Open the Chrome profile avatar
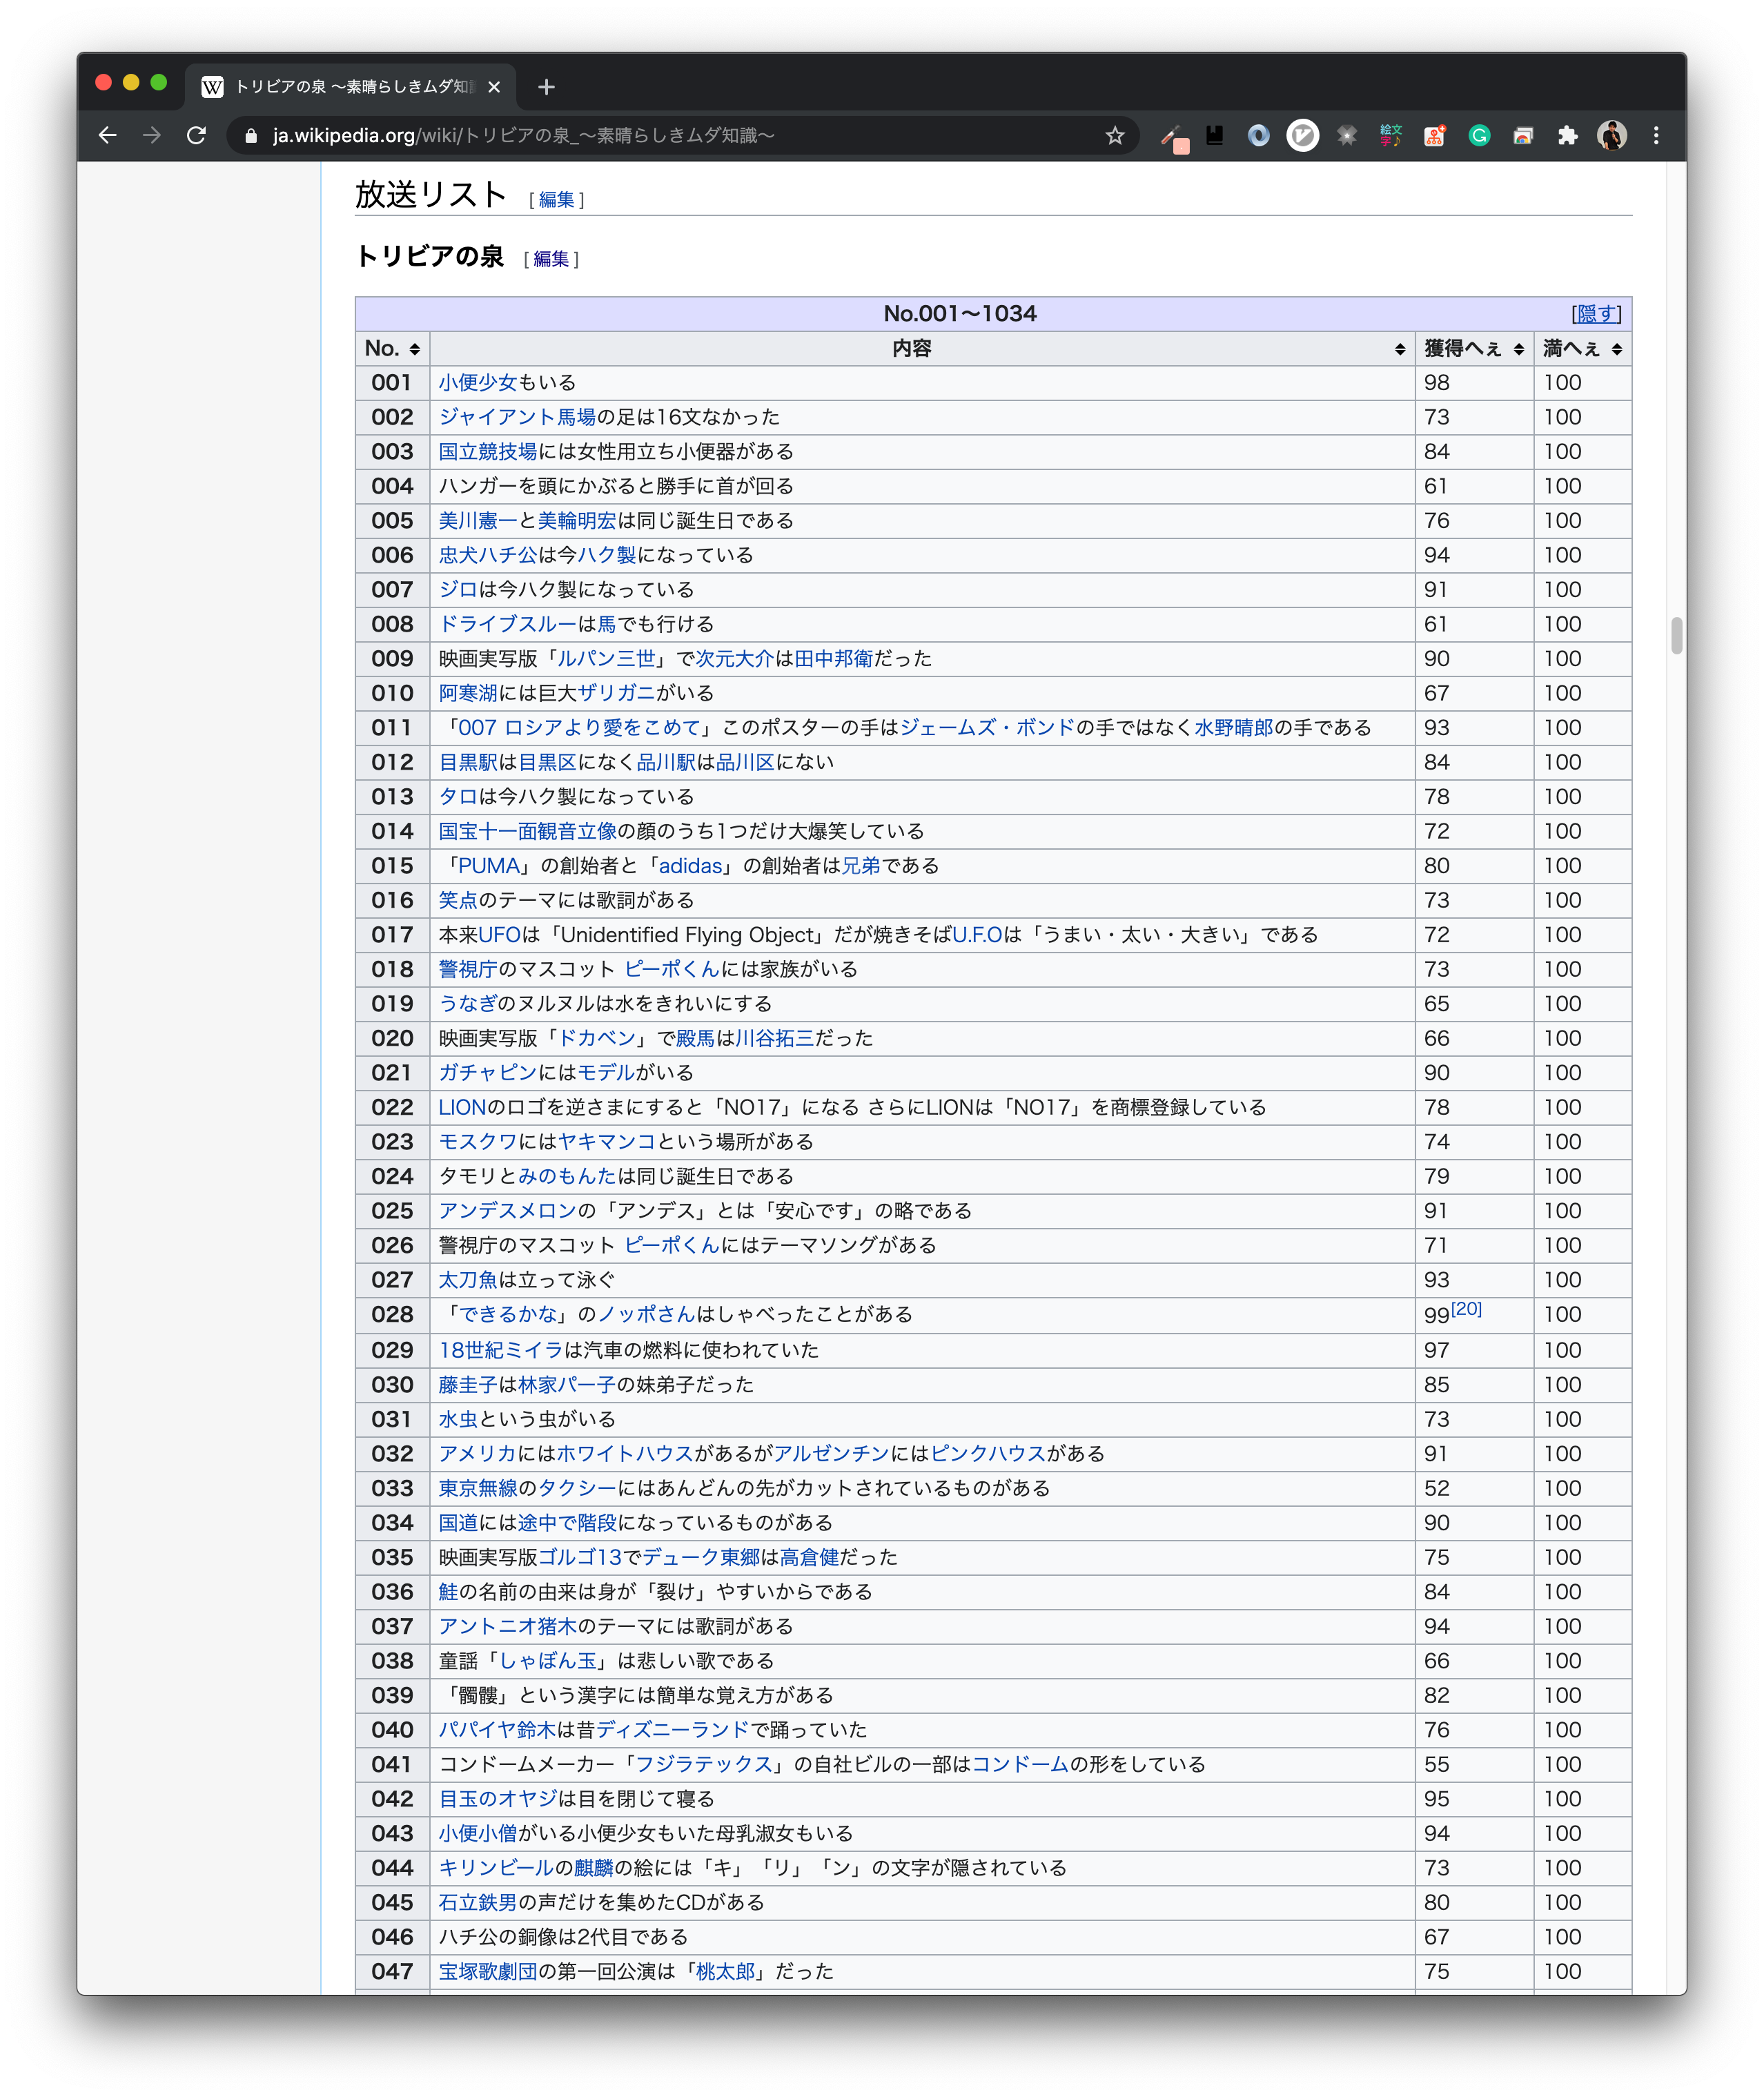1764x2097 pixels. pyautogui.click(x=1611, y=135)
